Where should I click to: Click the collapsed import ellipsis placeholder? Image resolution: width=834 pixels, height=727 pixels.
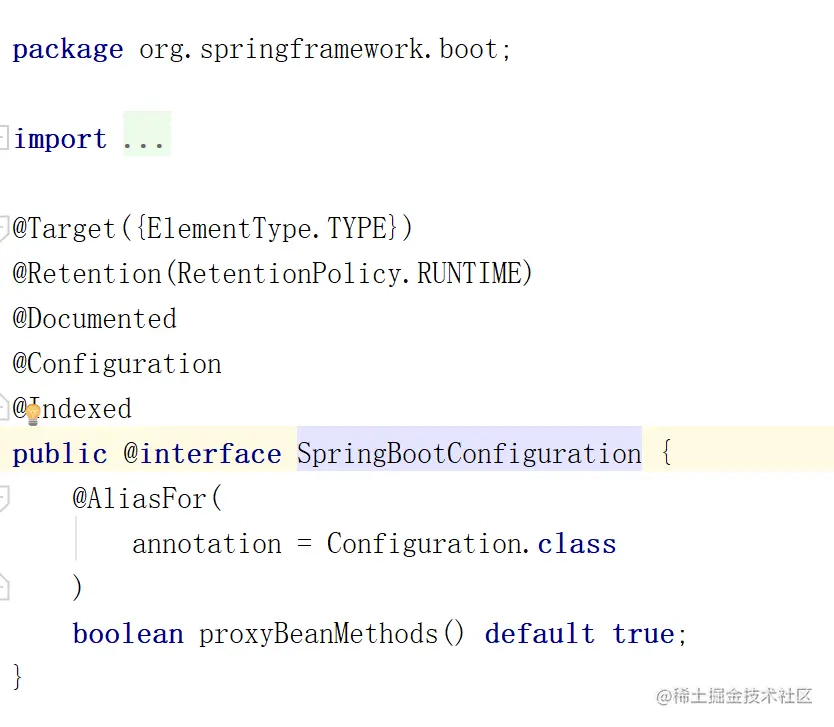click(x=147, y=133)
